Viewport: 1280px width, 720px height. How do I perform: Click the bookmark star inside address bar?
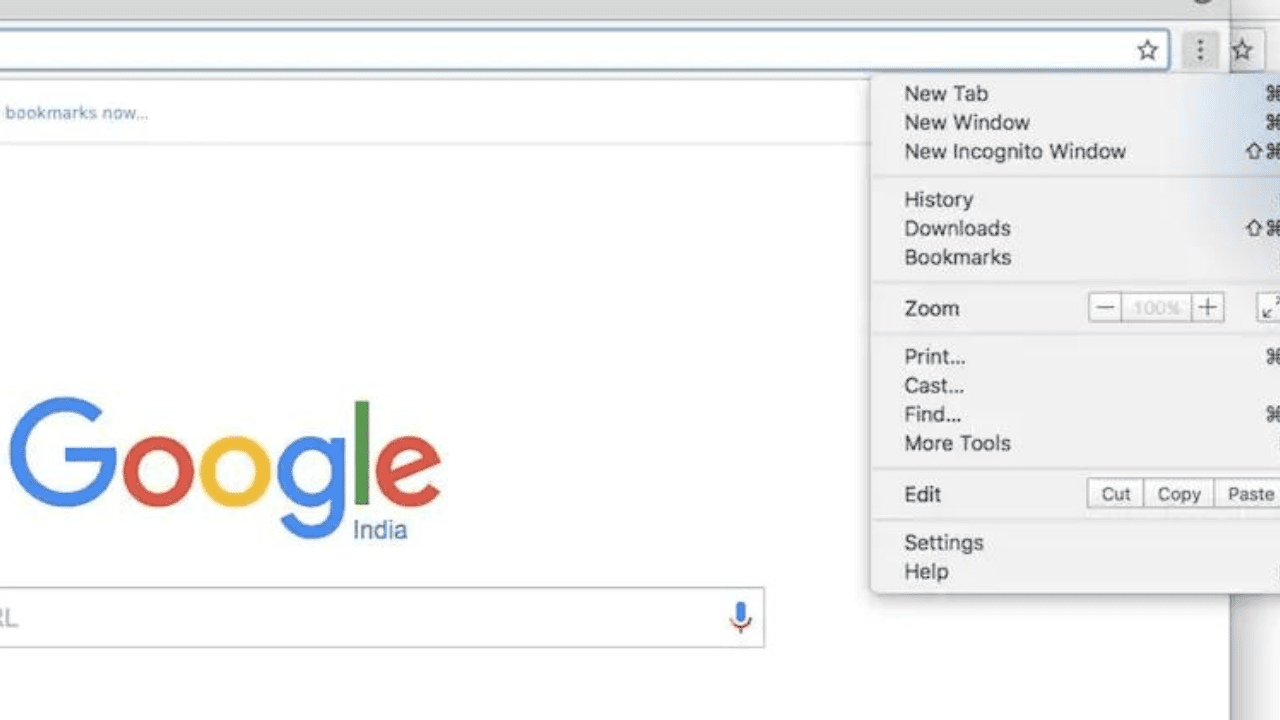point(1147,50)
